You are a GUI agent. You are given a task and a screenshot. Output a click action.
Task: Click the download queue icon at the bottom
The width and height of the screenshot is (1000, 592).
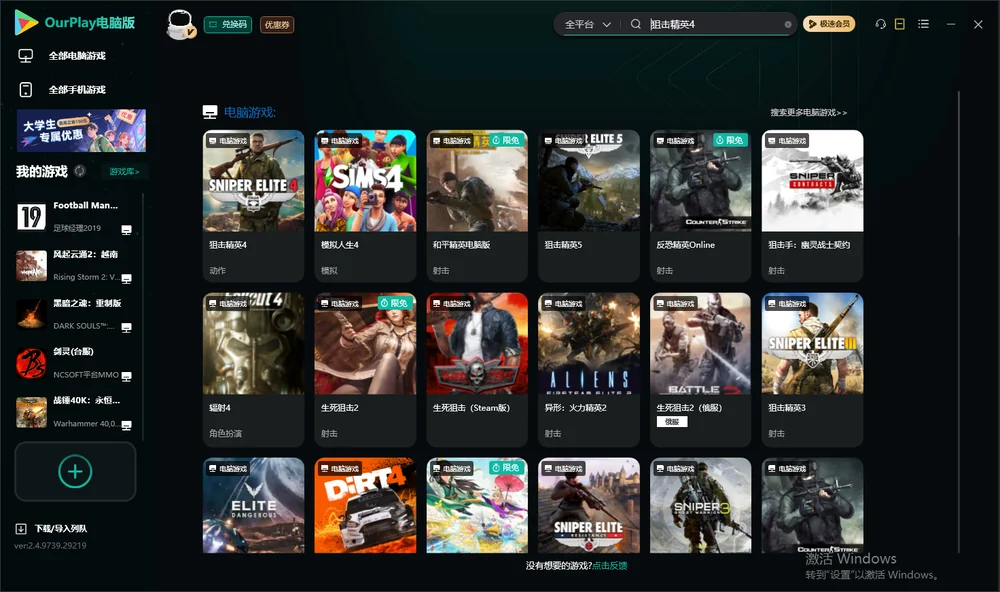click(x=21, y=529)
